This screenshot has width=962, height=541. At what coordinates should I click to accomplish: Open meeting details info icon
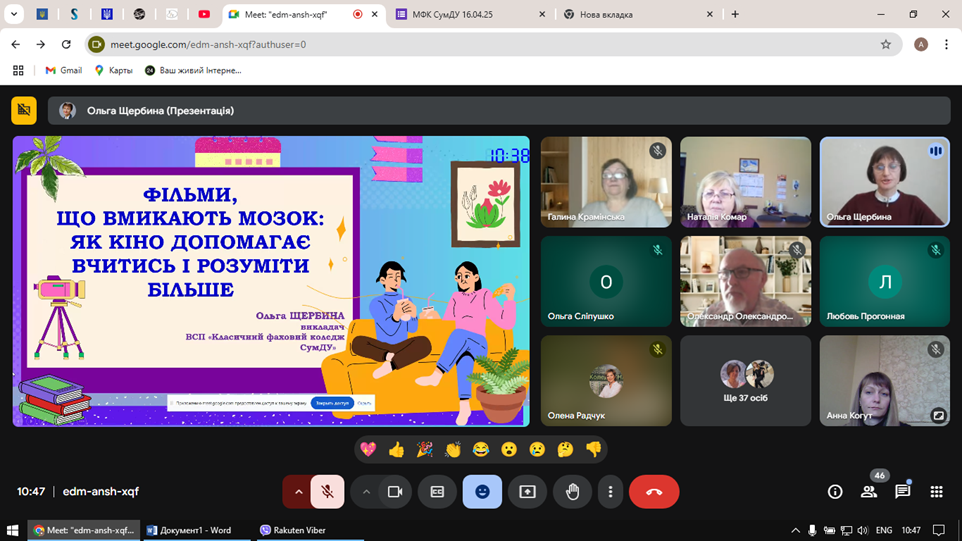click(x=835, y=492)
